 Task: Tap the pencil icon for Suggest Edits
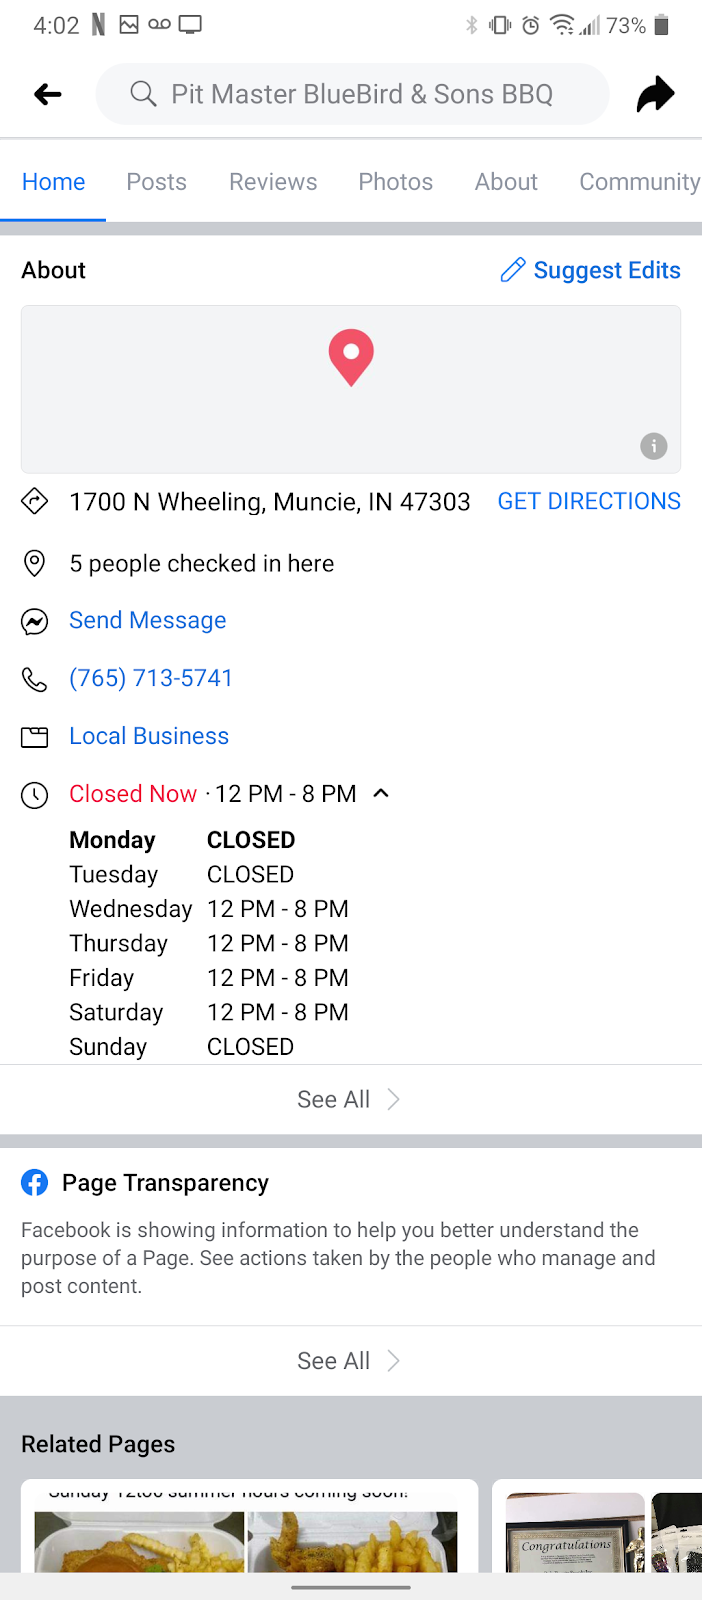pyautogui.click(x=513, y=269)
